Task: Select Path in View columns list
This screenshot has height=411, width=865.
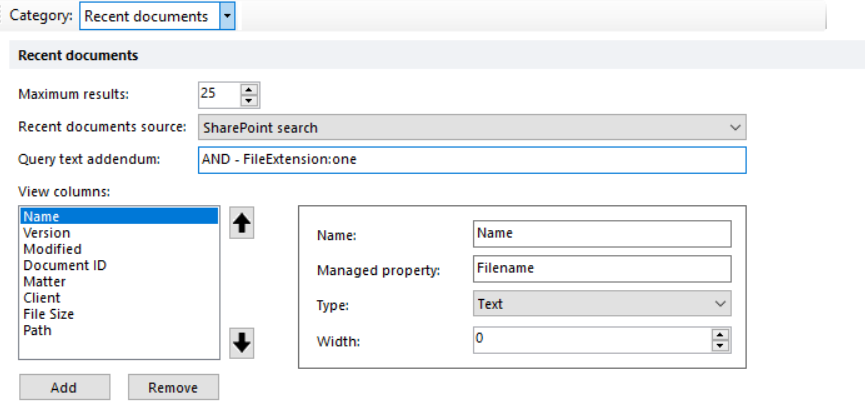Action: (x=119, y=330)
